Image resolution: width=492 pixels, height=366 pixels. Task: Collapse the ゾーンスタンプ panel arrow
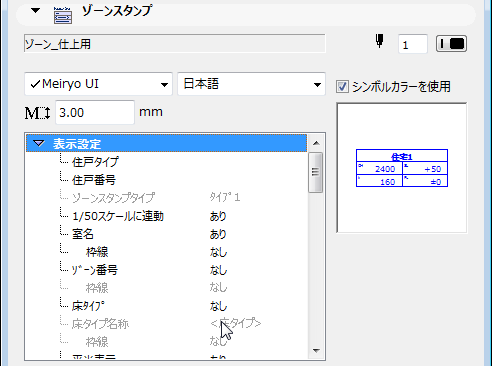(35, 11)
